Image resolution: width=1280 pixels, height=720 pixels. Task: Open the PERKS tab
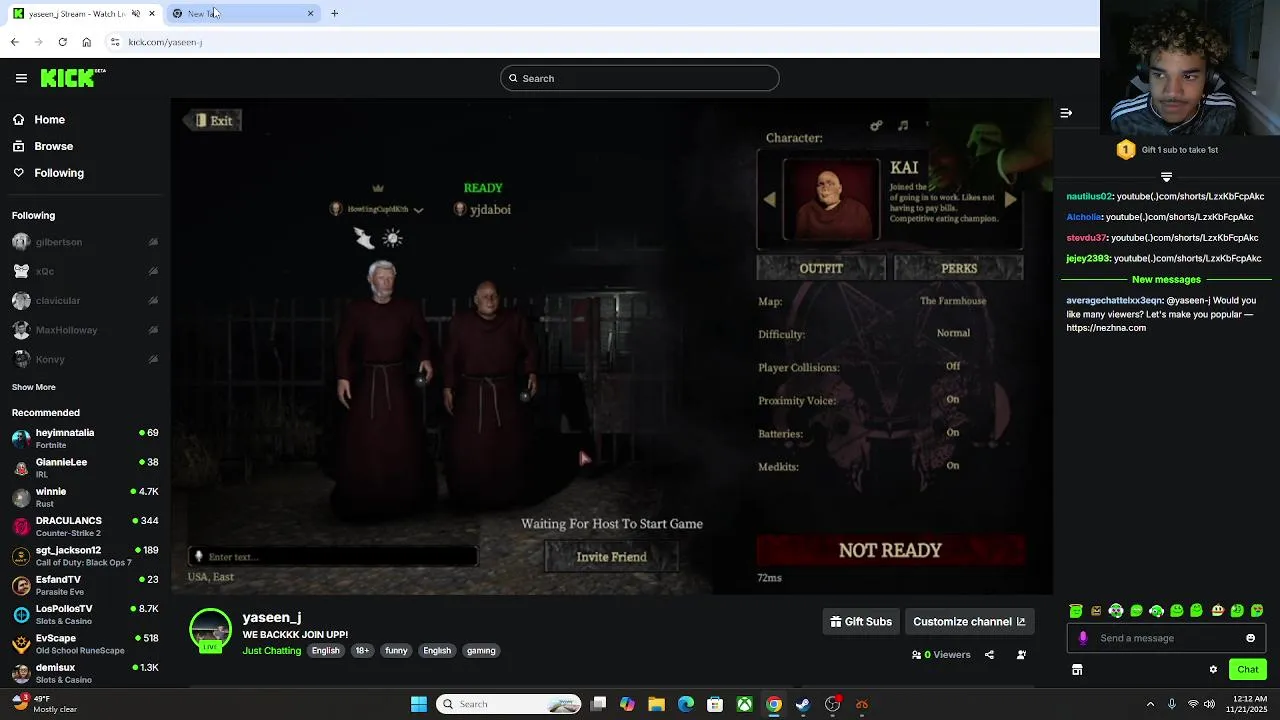pyautogui.click(x=959, y=268)
